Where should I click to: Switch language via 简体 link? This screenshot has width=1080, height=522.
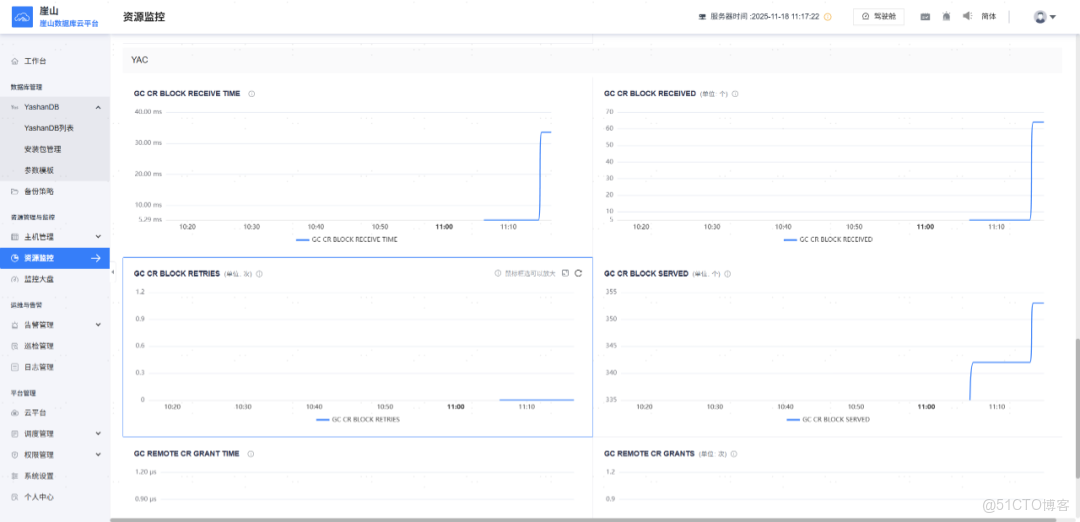click(x=989, y=16)
